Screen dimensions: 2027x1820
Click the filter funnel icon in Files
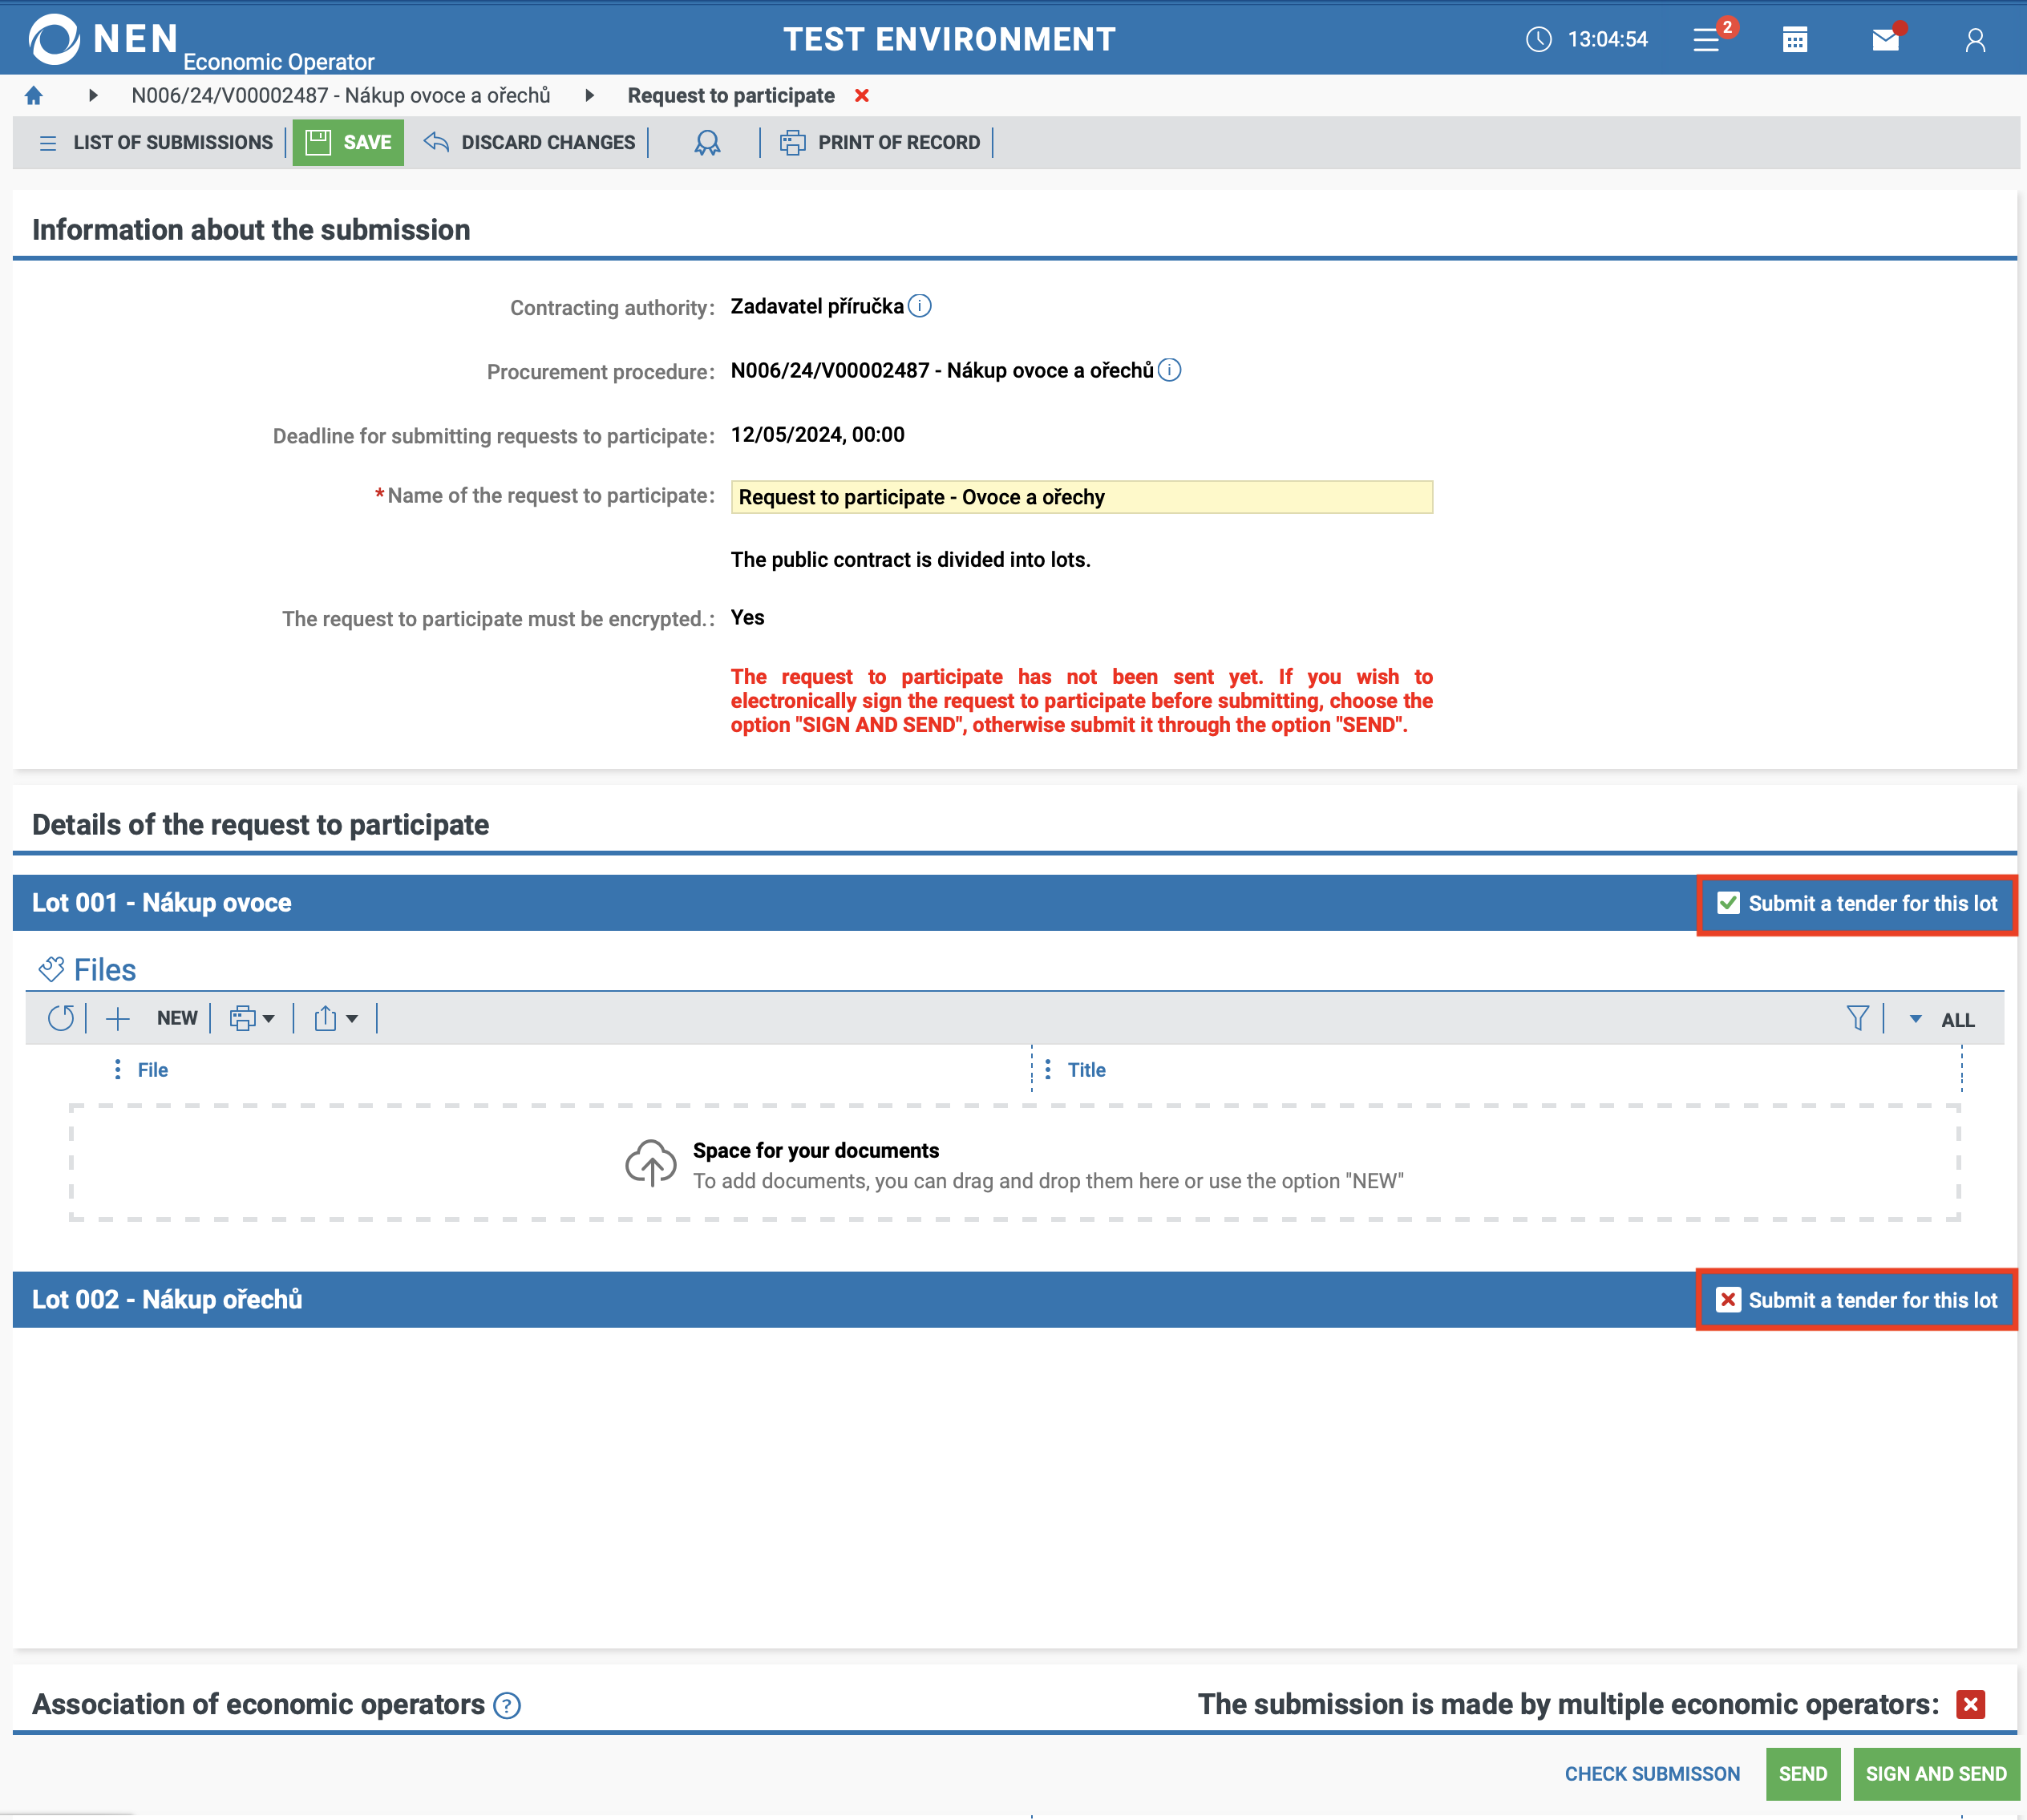pos(1857,1019)
